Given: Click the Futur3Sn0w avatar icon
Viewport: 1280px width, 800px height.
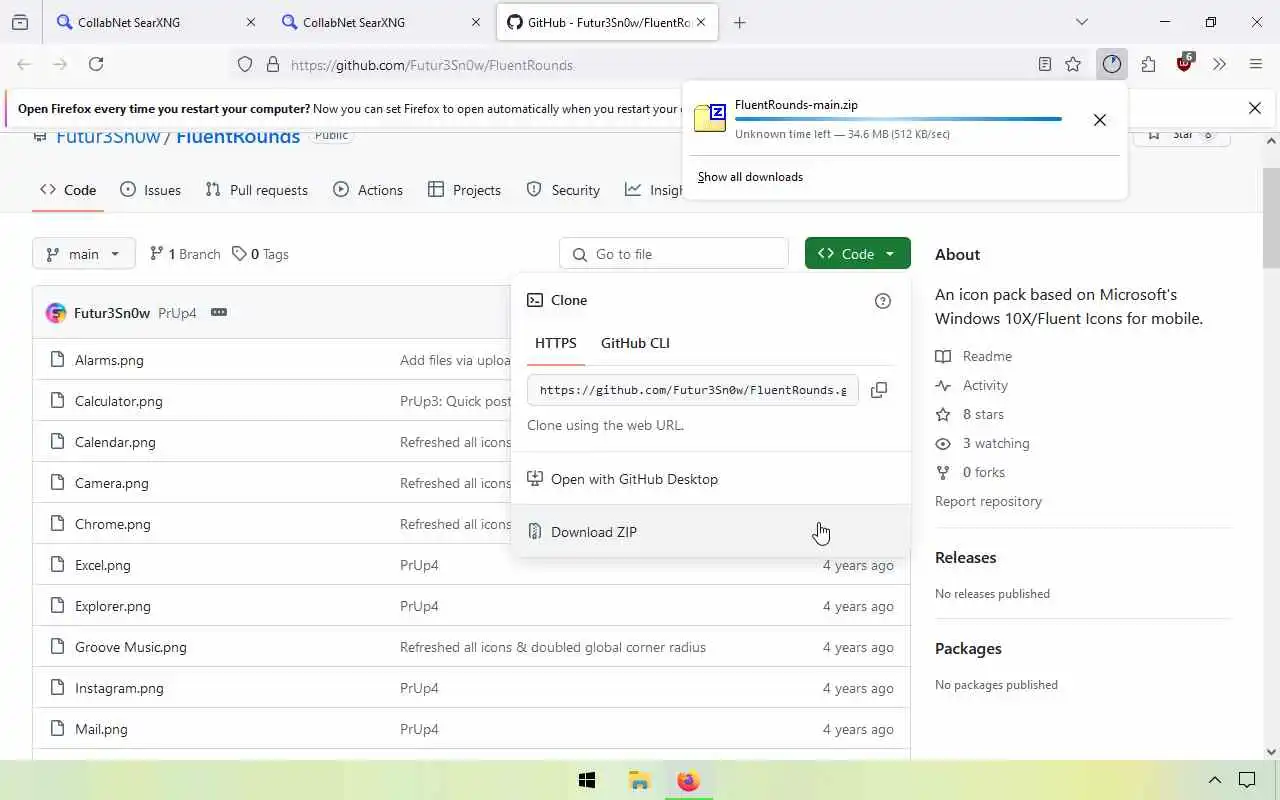Looking at the screenshot, I should (56, 313).
